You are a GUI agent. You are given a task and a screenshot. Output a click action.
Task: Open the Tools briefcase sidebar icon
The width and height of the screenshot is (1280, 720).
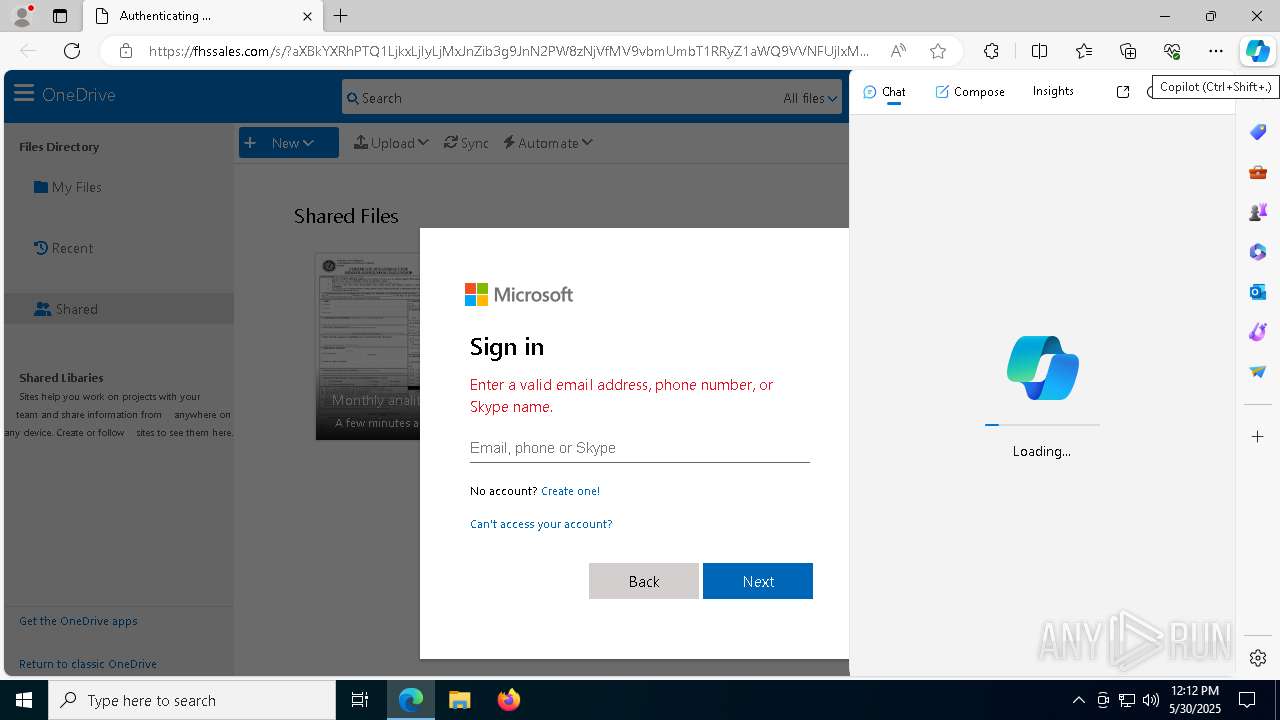pos(1258,172)
